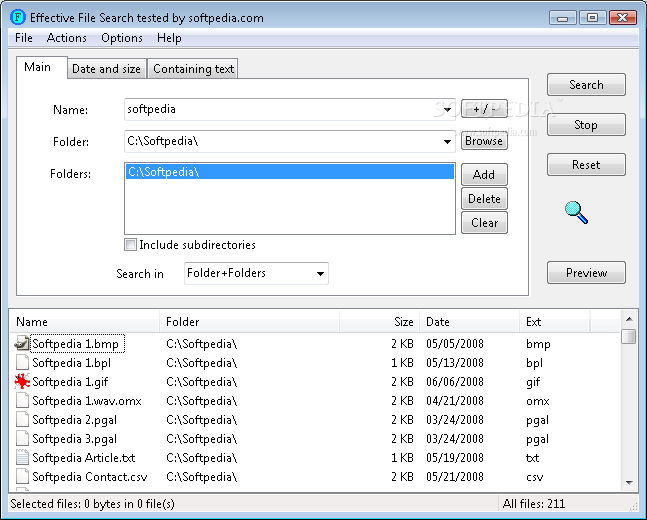
Task: Expand the Name field dropdown arrow
Action: coord(447,109)
